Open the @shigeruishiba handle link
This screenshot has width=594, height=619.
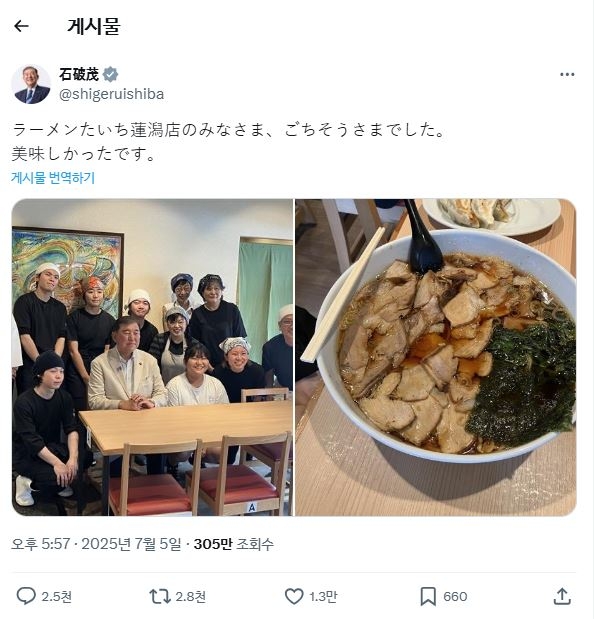[x=111, y=94]
